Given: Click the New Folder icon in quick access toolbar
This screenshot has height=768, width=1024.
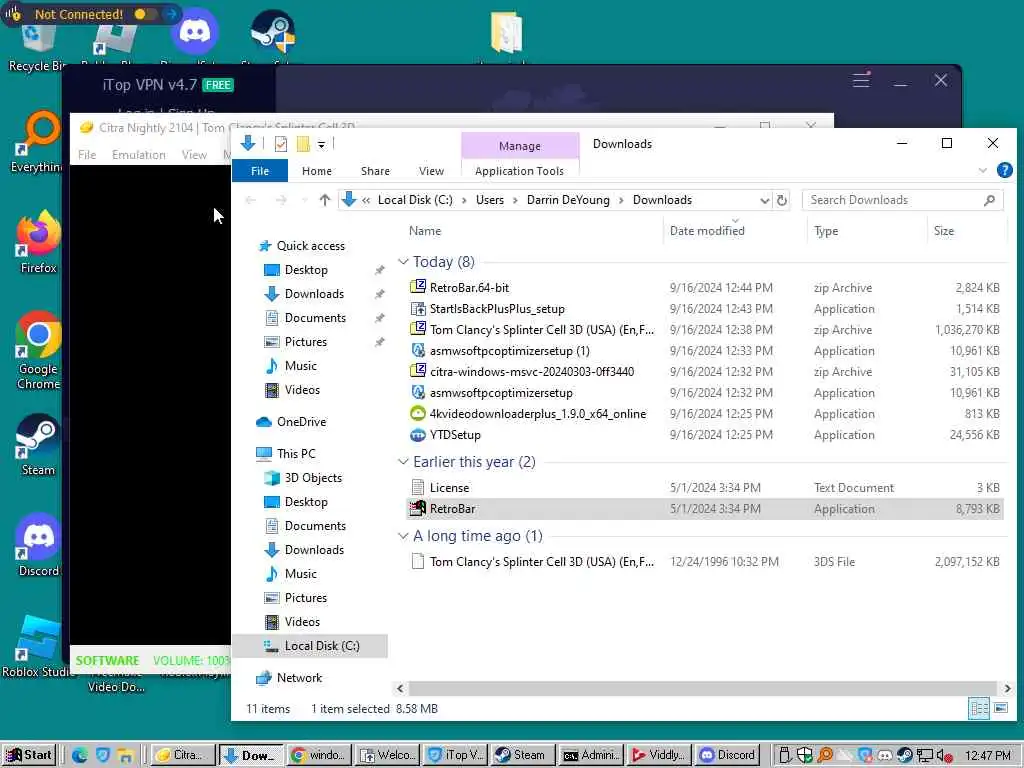Looking at the screenshot, I should point(303,144).
